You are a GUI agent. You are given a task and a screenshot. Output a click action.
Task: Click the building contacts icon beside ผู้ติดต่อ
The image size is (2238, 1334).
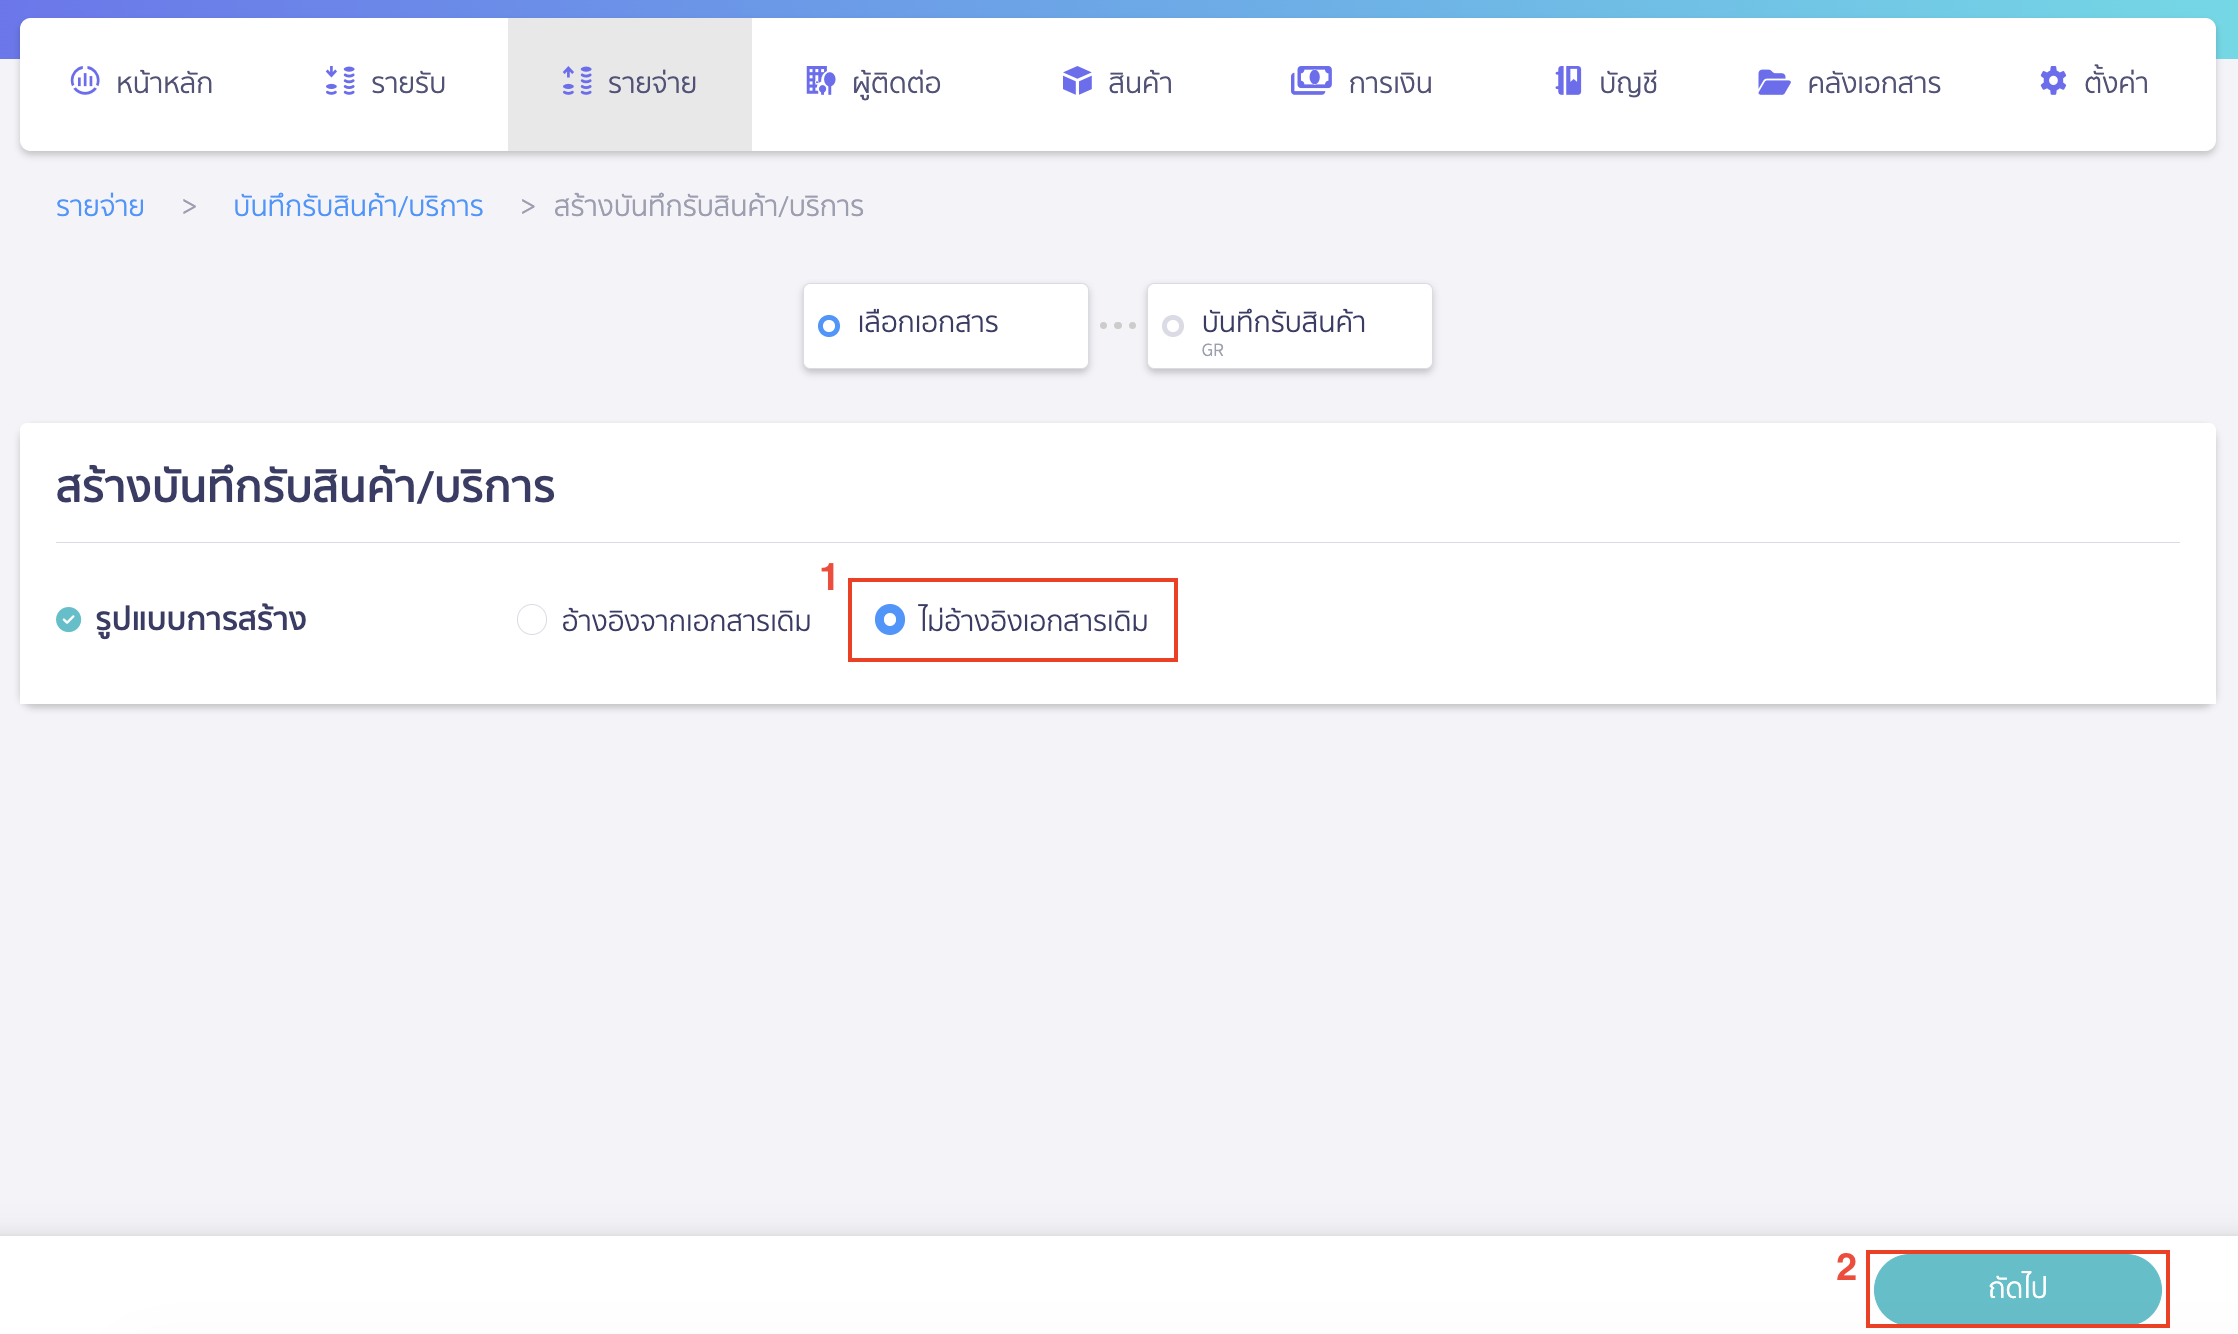(x=820, y=81)
